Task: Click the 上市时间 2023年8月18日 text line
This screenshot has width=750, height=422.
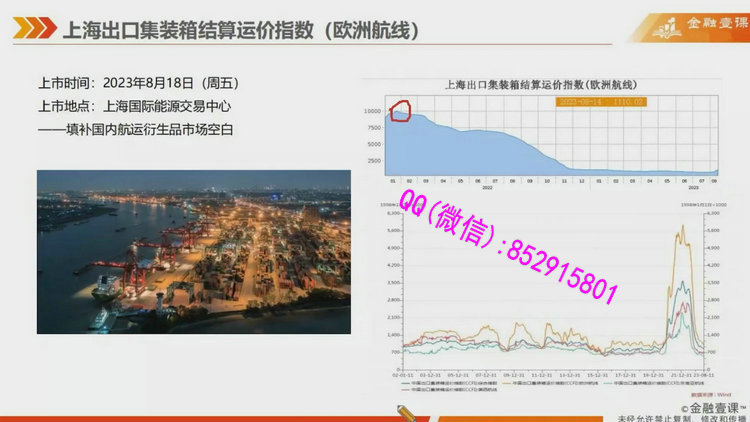Action: (138, 84)
